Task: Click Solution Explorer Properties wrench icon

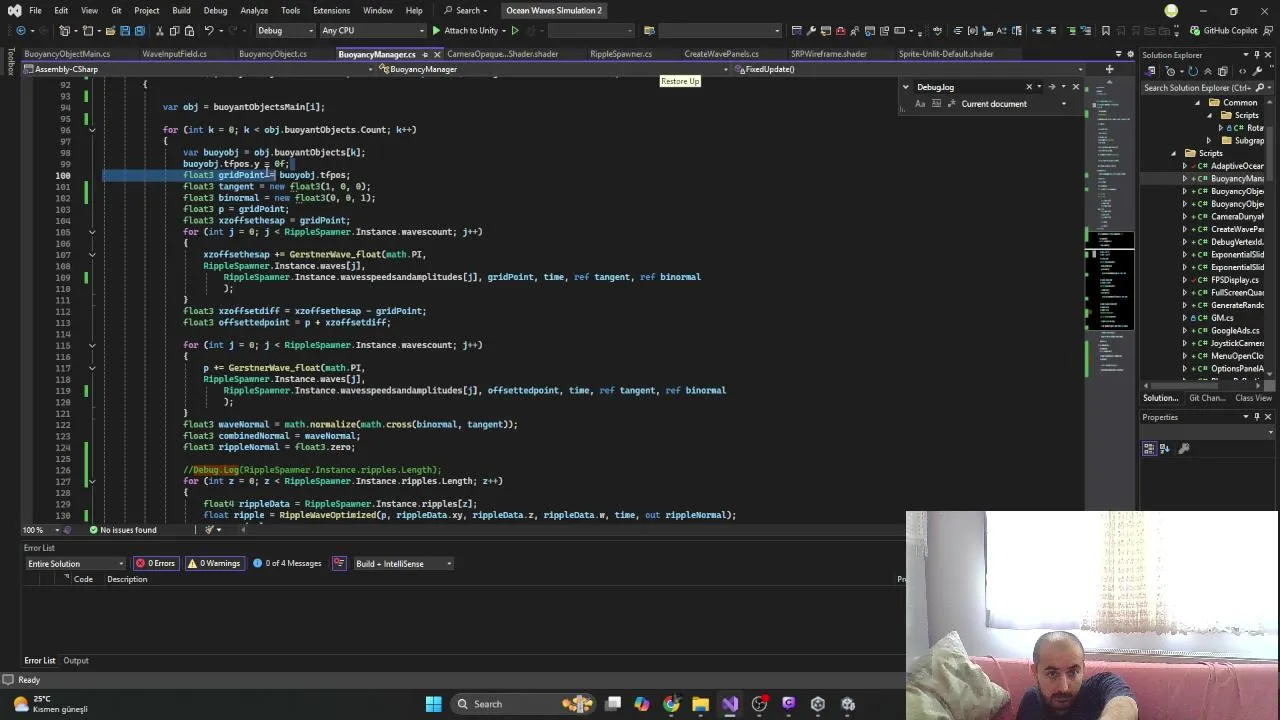Action: coord(1258,71)
